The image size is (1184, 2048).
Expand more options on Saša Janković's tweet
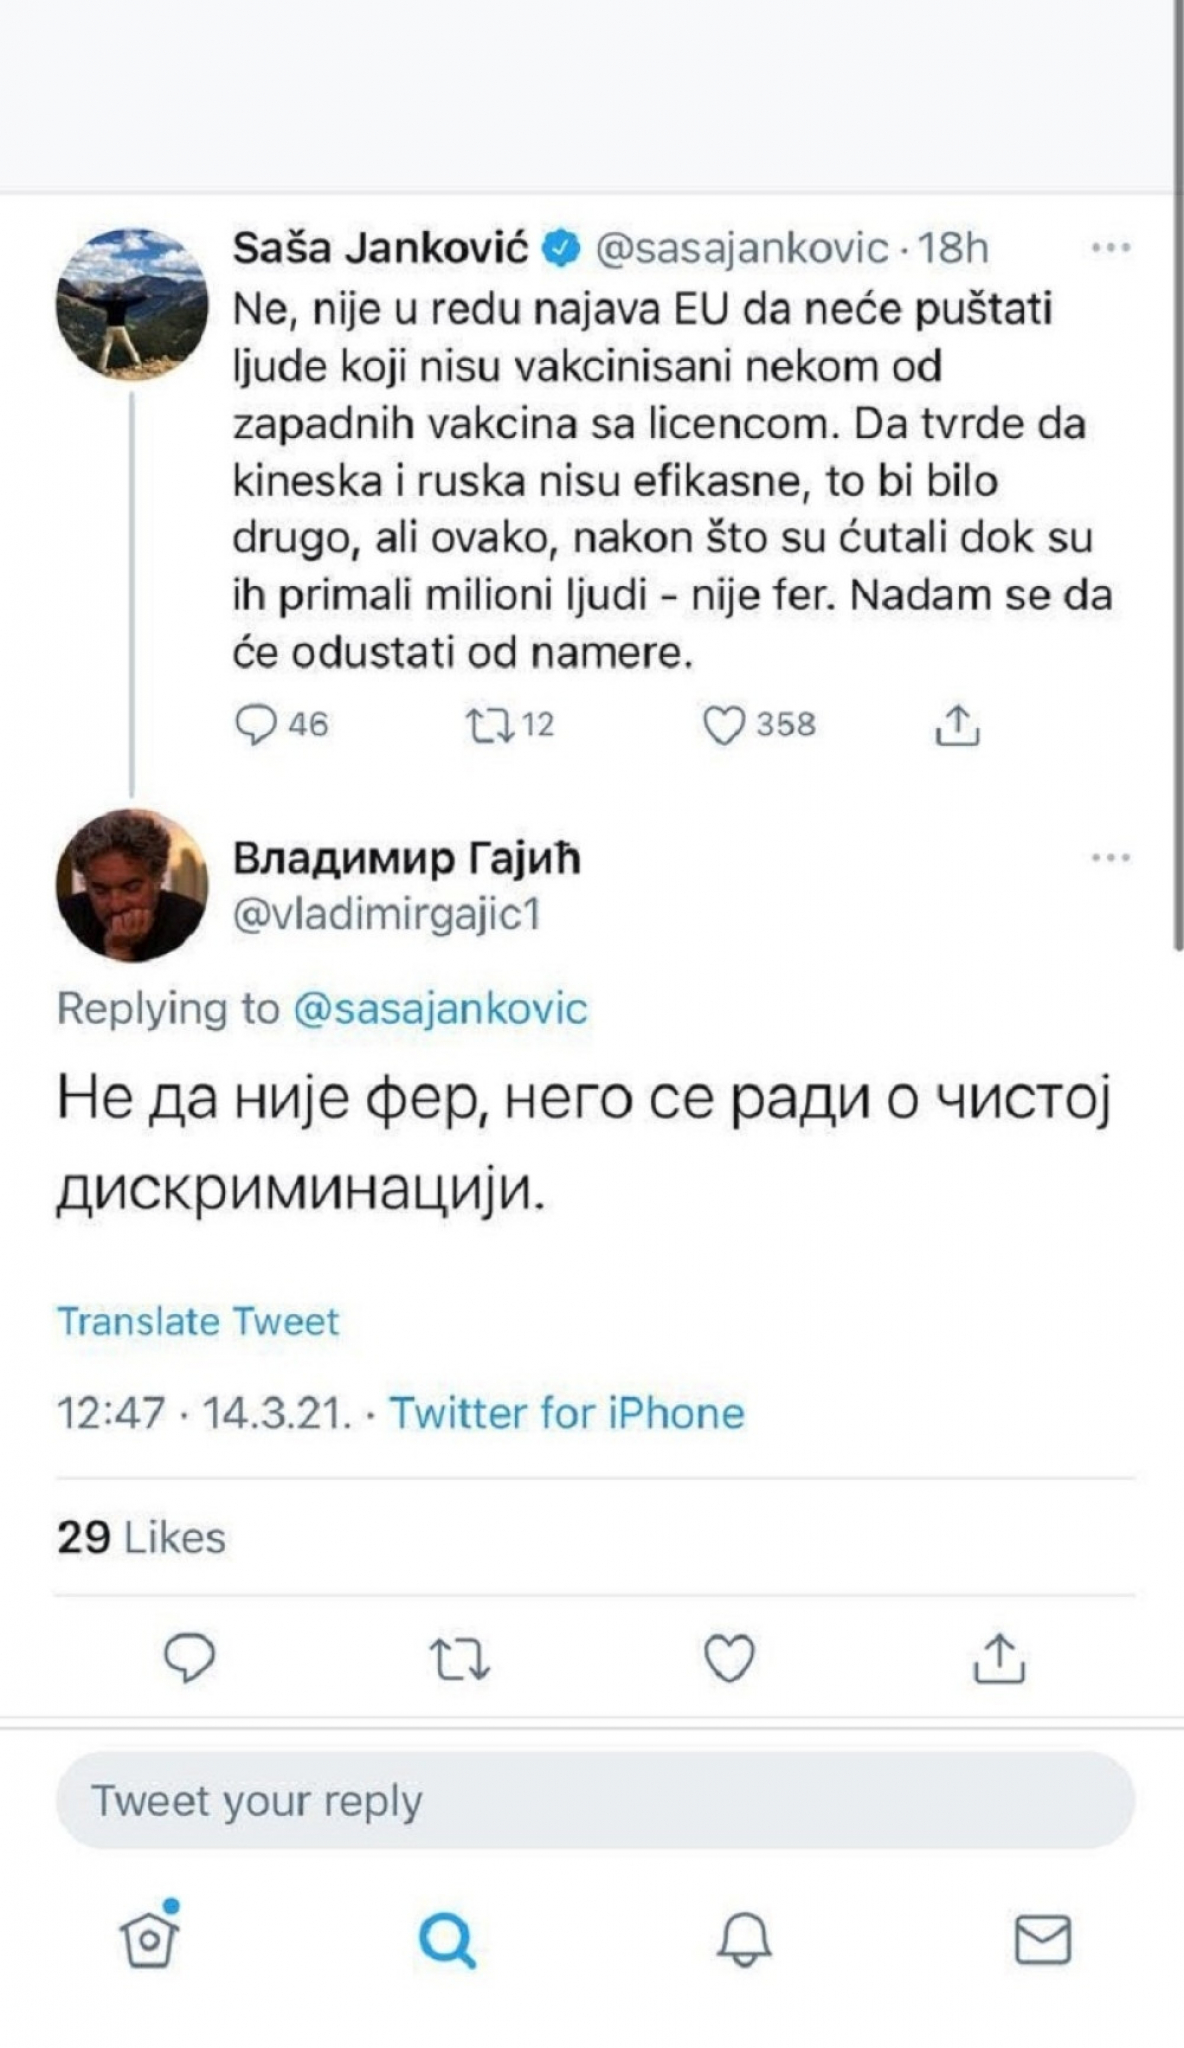pos(1110,247)
